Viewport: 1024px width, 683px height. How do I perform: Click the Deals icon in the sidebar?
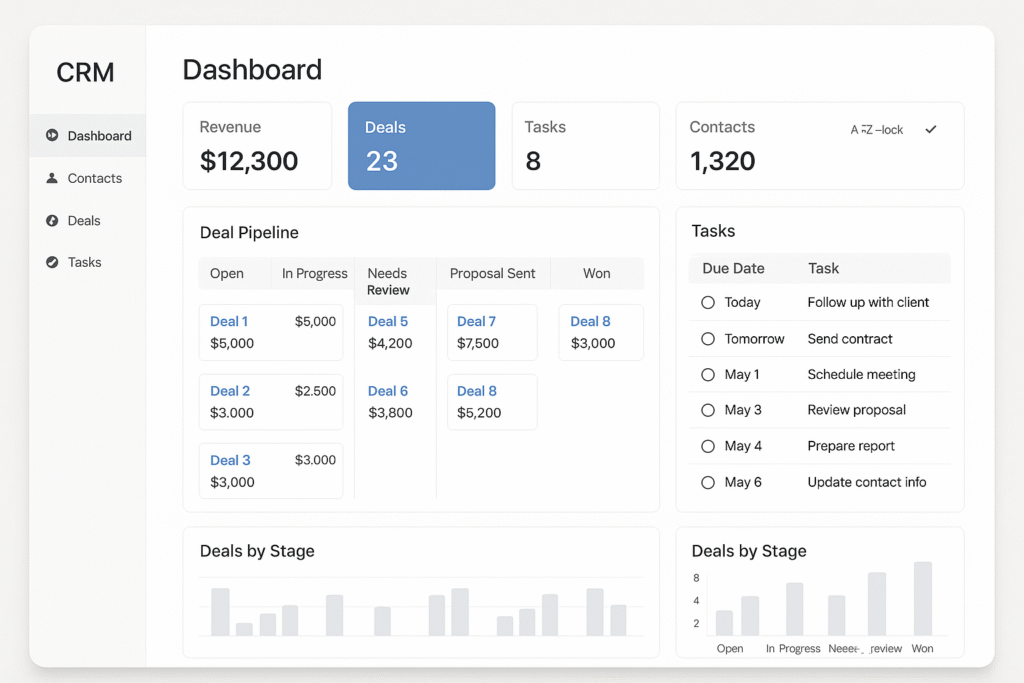[52, 220]
